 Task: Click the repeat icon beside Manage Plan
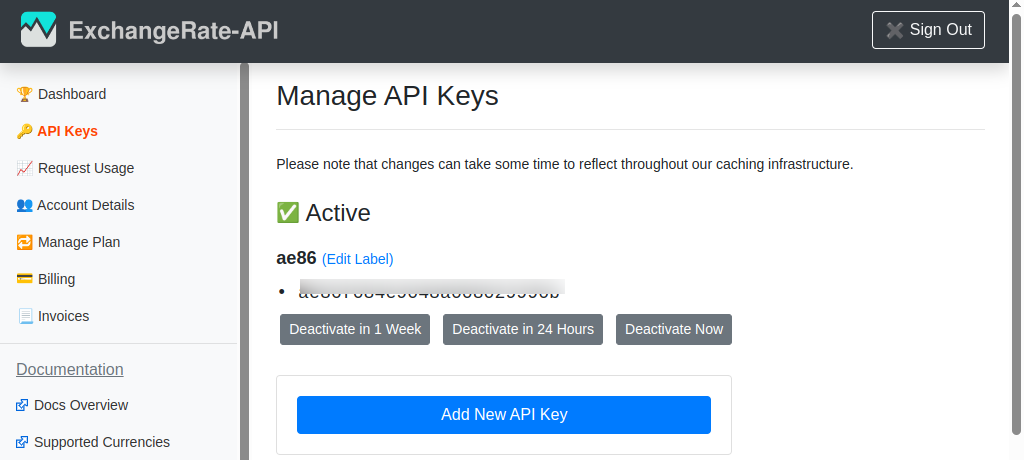(x=24, y=242)
